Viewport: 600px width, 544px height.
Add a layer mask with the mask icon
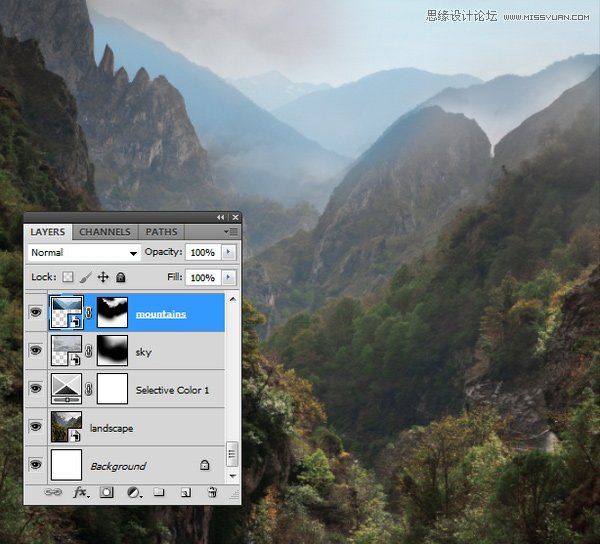tap(106, 492)
